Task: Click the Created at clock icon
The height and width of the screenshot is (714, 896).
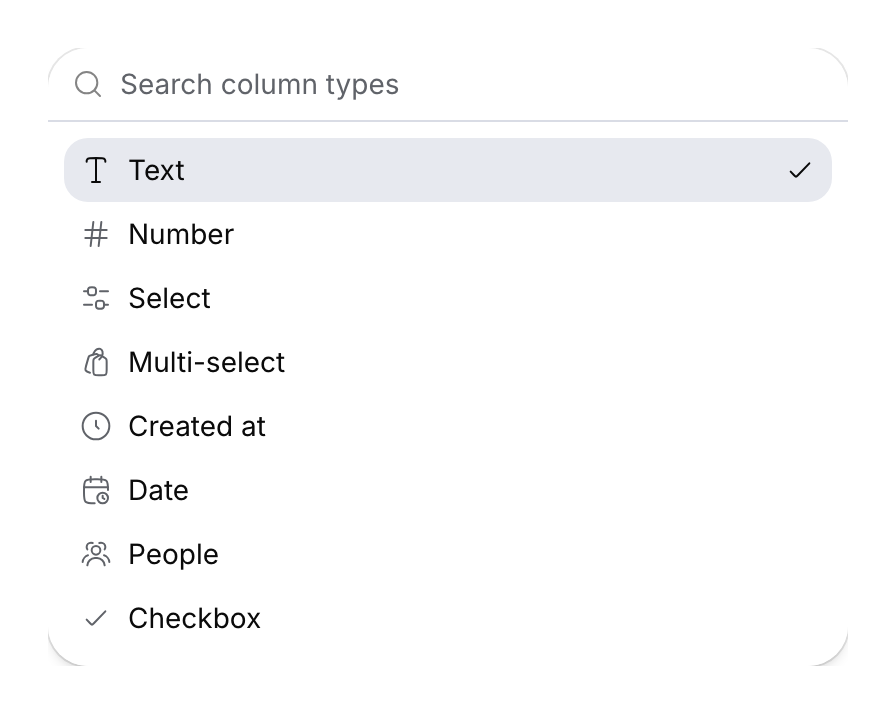Action: (96, 426)
